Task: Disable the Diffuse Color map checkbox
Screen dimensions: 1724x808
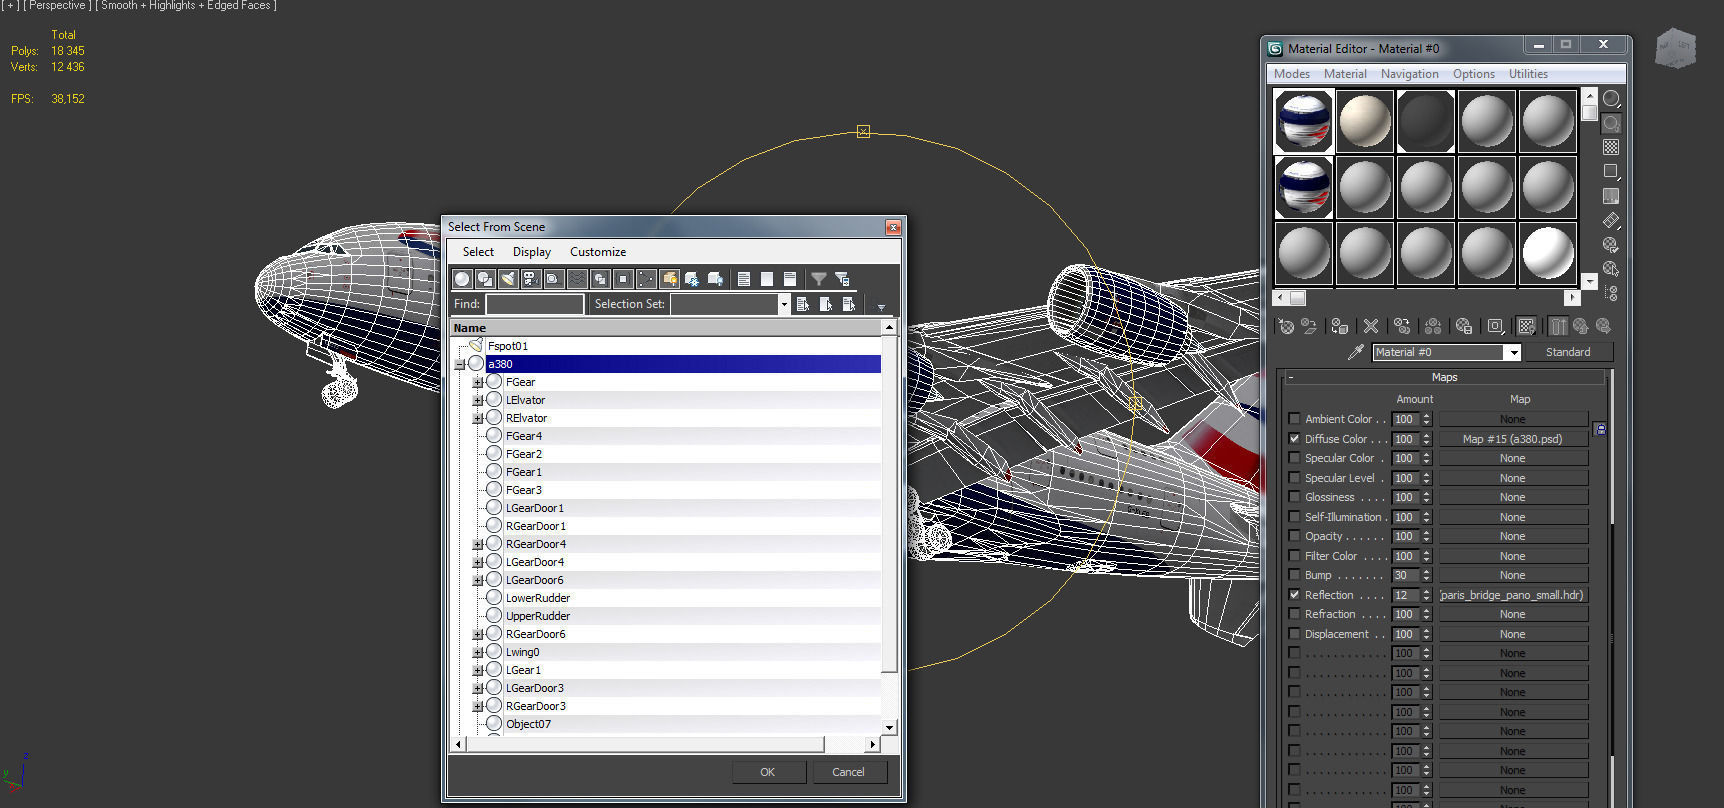Action: coord(1295,438)
